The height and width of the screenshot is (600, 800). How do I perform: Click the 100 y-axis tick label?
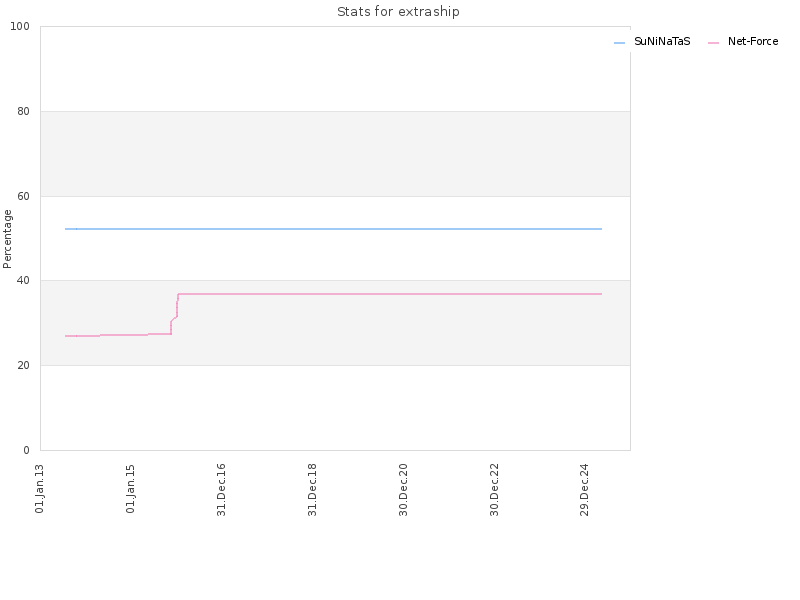point(20,27)
